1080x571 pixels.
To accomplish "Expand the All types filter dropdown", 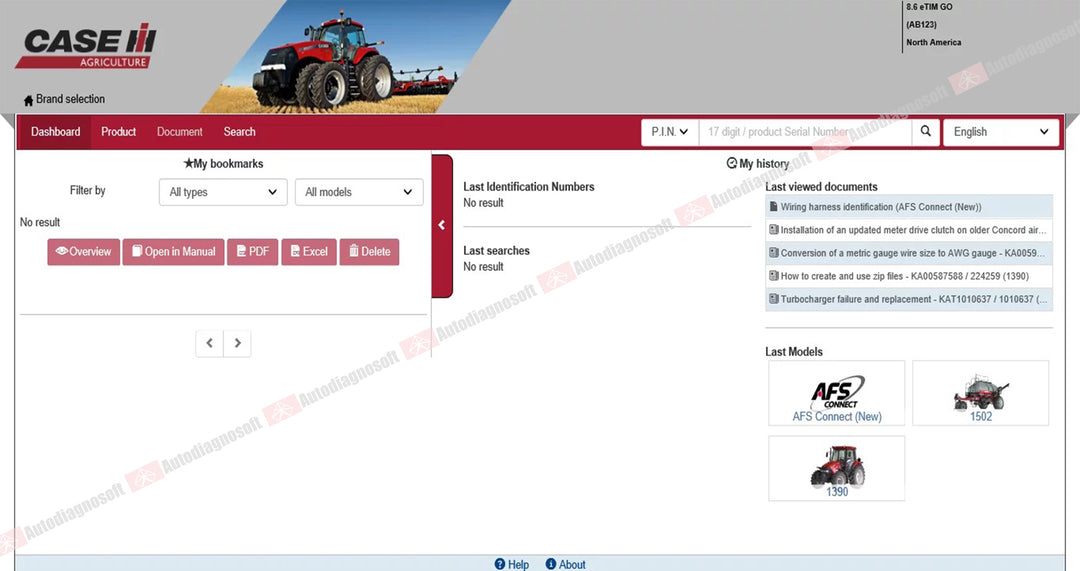I will pyautogui.click(x=223, y=192).
